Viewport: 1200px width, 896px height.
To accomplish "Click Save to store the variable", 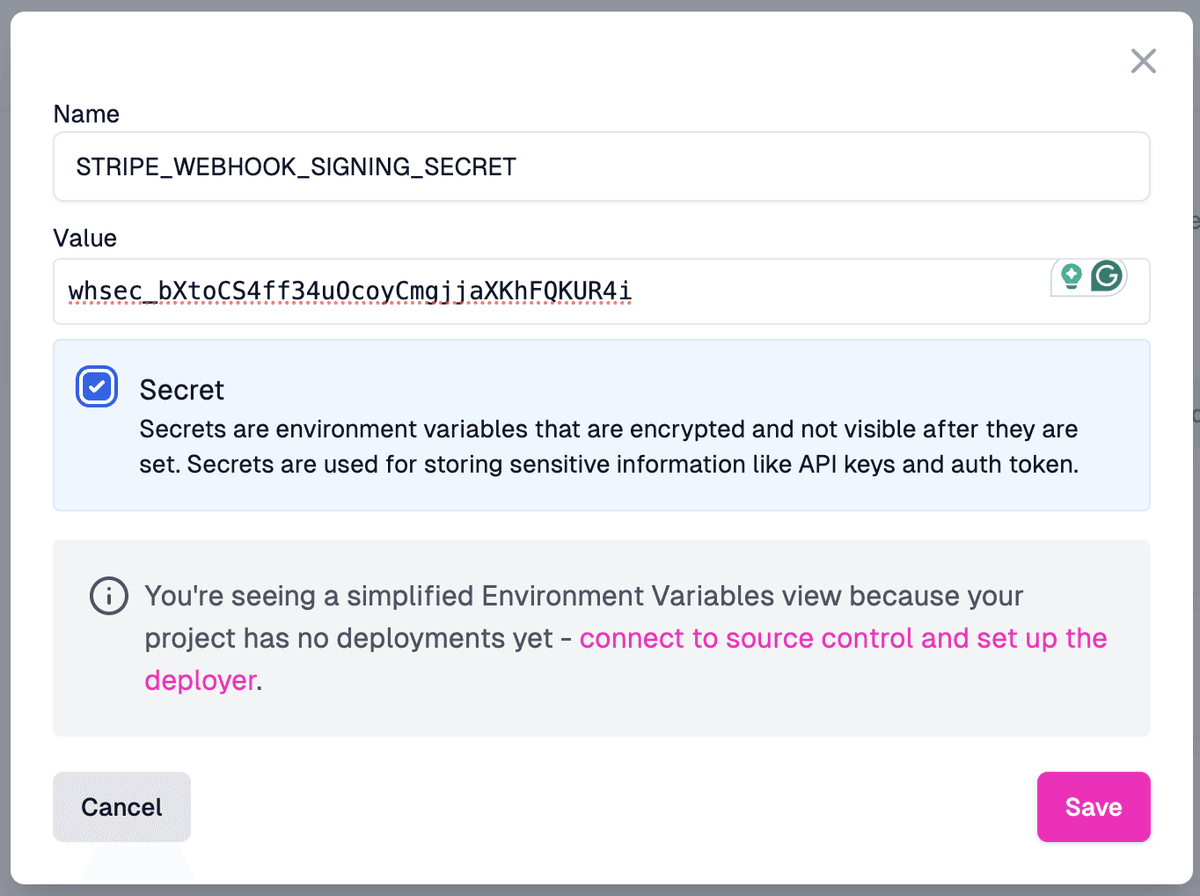I will [1093, 806].
